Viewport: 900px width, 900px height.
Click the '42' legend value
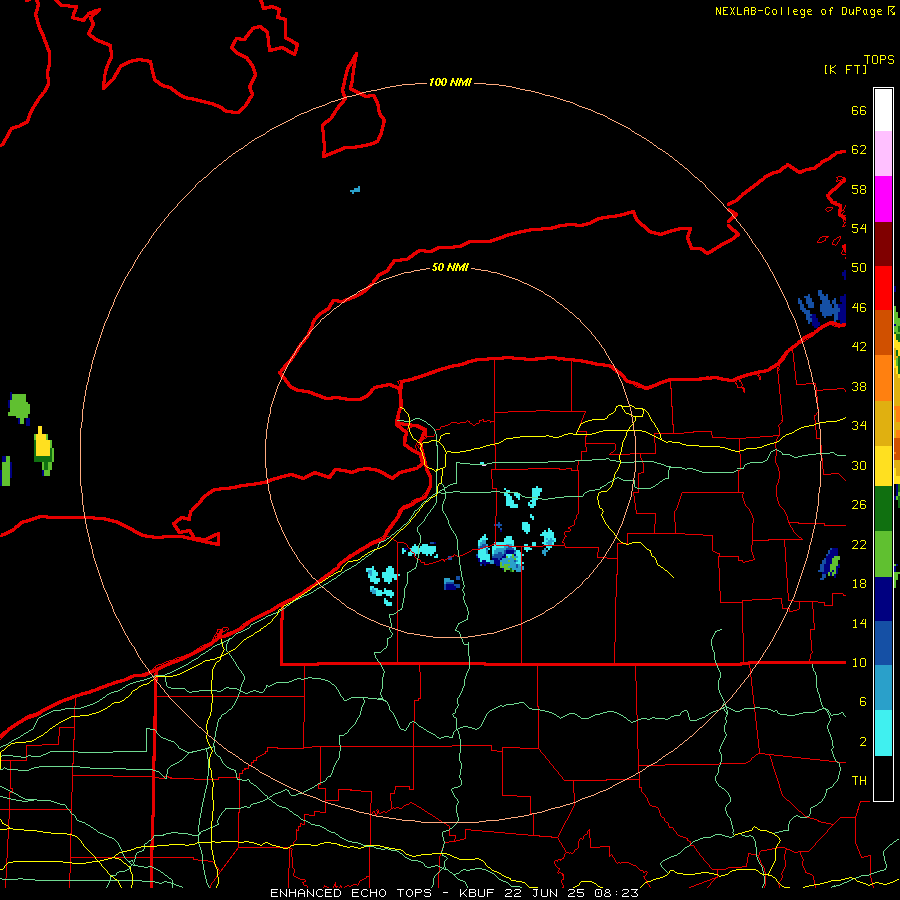(x=859, y=346)
